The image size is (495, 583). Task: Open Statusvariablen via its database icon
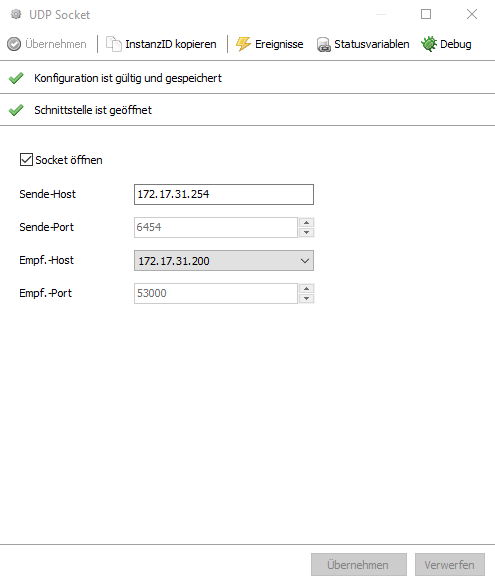[x=324, y=45]
